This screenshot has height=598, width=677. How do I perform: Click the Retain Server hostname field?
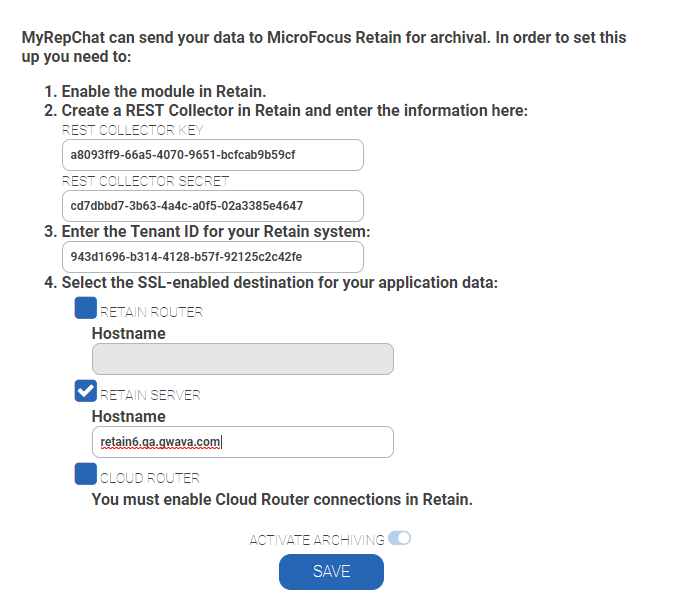(242, 442)
